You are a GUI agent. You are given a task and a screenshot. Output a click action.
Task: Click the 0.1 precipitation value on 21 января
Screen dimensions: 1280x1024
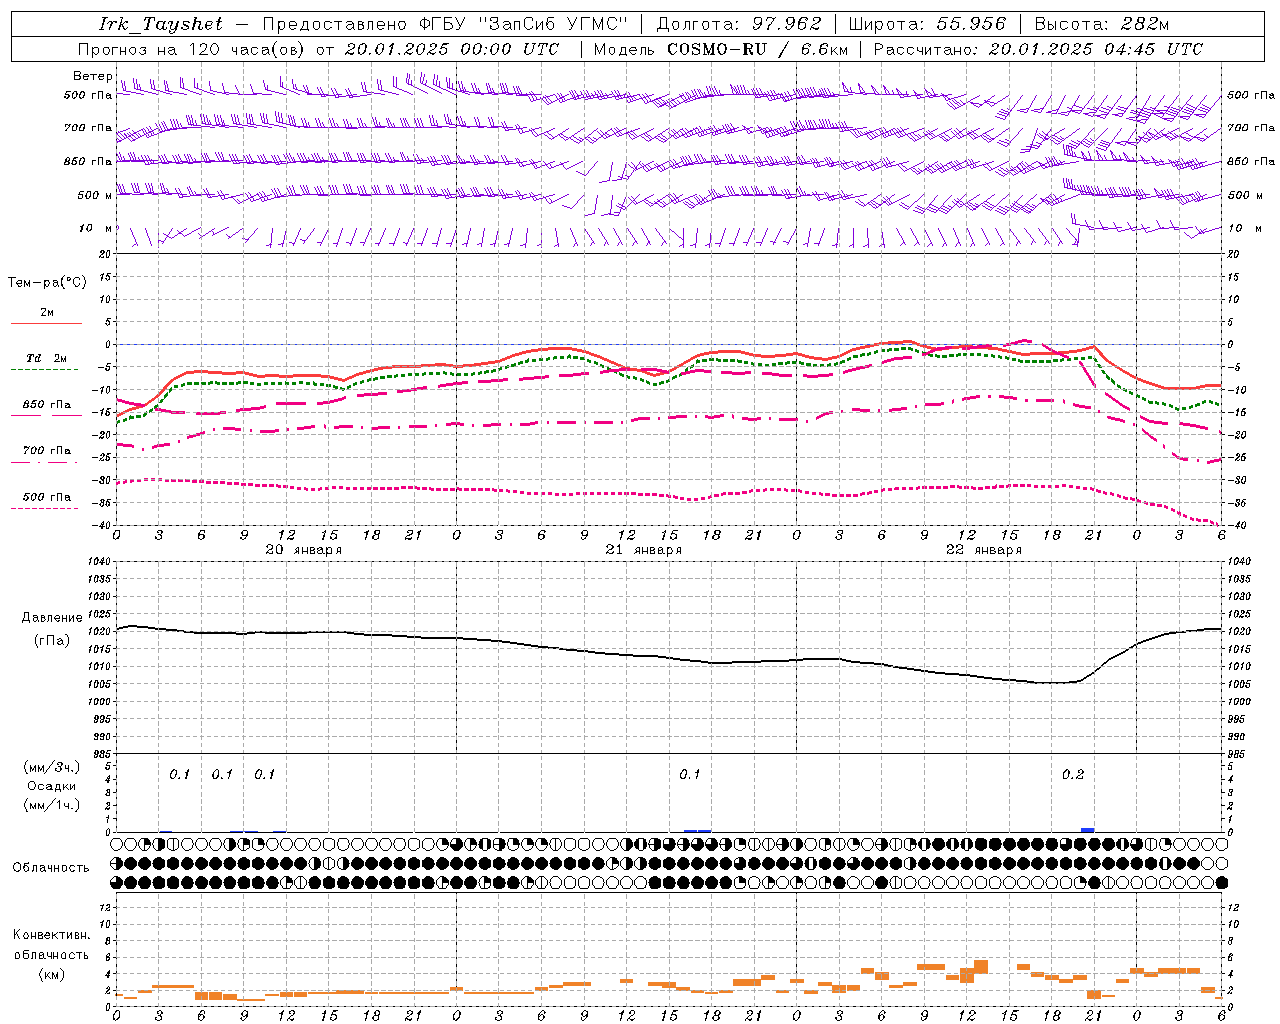(690, 775)
